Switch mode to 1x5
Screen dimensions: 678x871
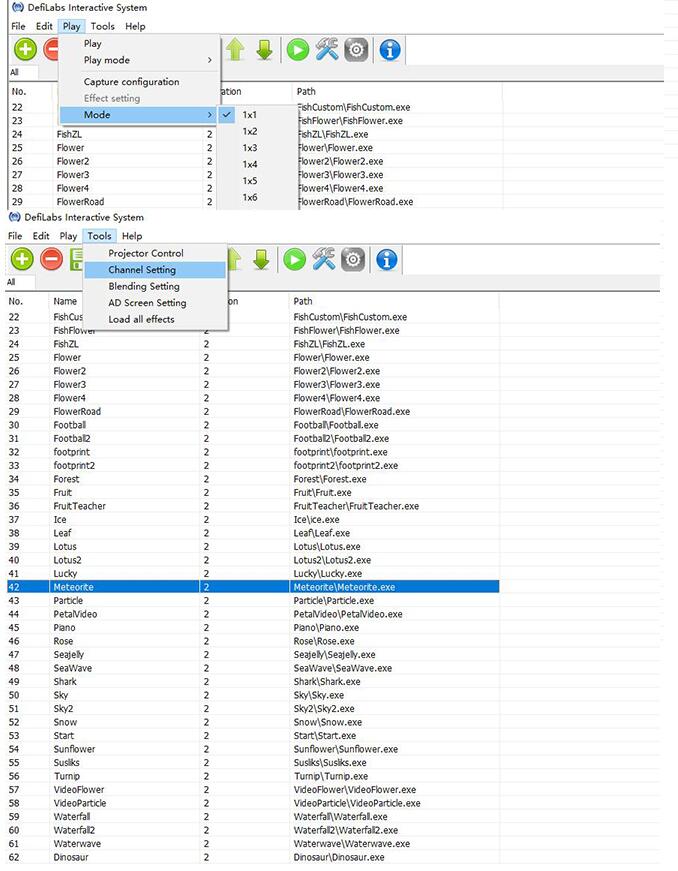pos(249,181)
